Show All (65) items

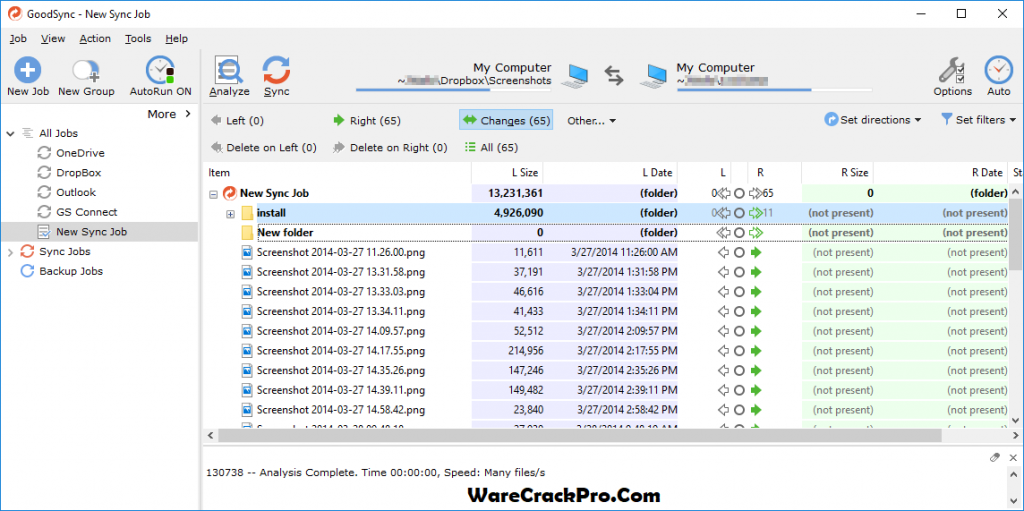coord(491,148)
